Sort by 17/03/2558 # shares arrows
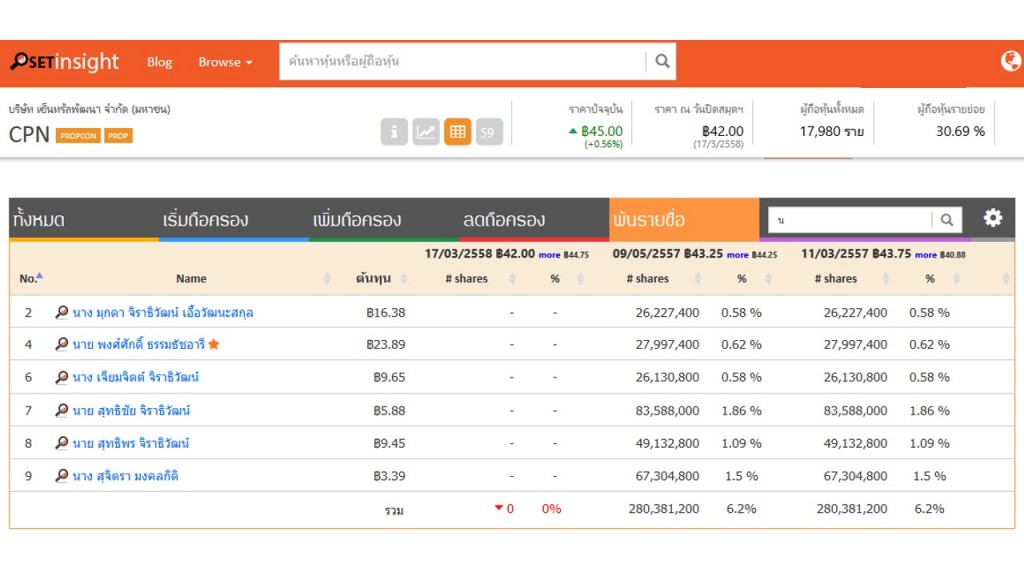The height and width of the screenshot is (576, 1024). 513,279
